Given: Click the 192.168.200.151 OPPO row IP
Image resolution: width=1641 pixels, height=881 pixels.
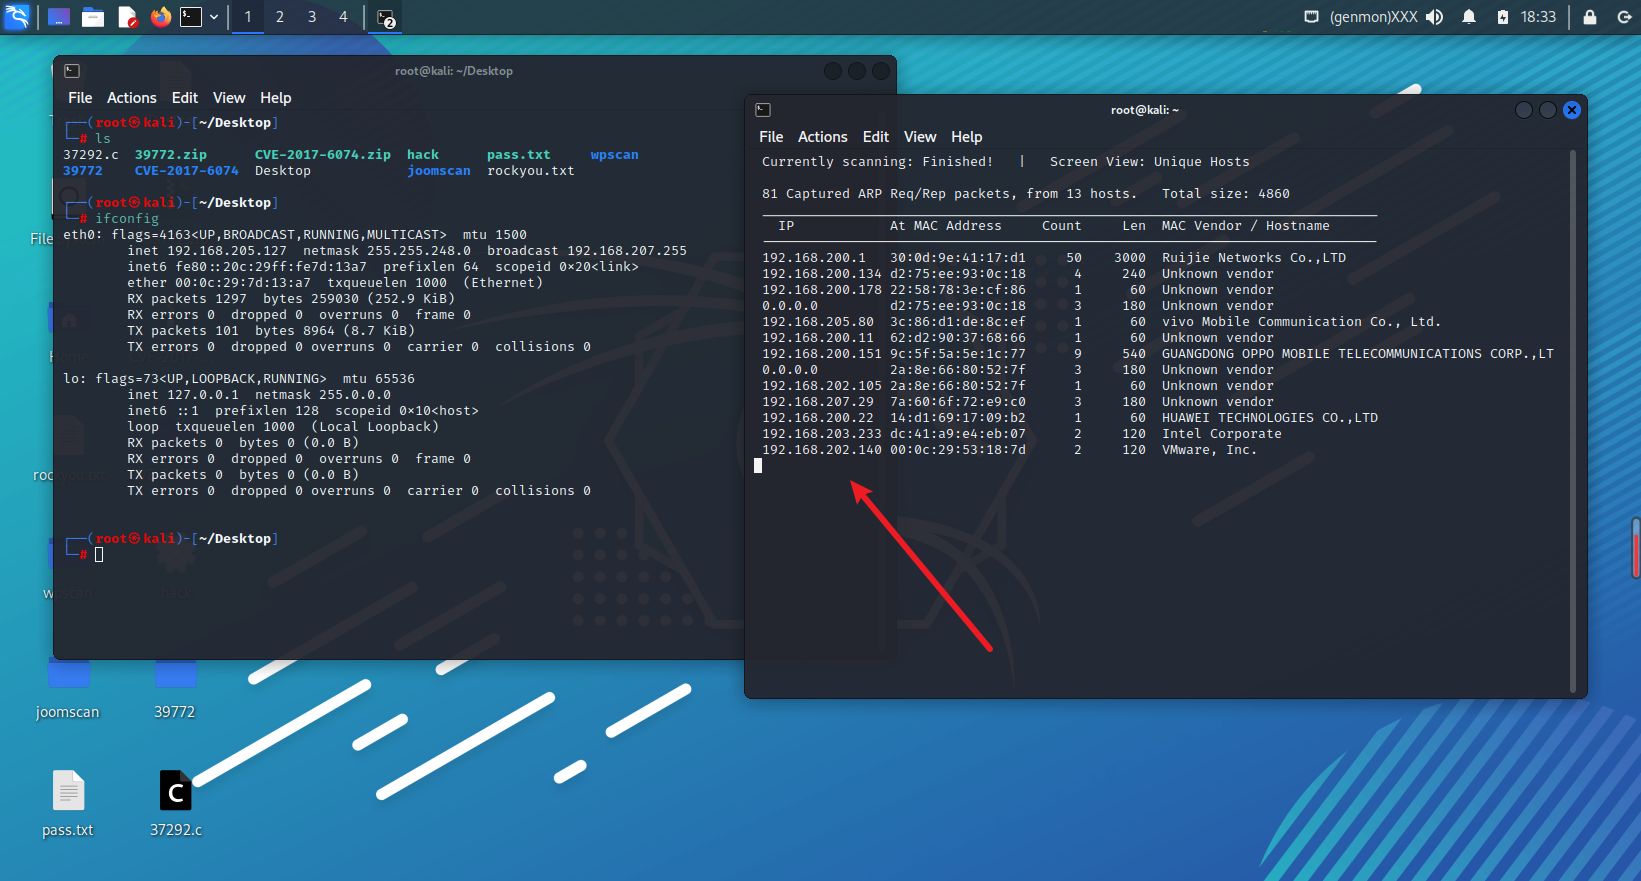Looking at the screenshot, I should (822, 354).
